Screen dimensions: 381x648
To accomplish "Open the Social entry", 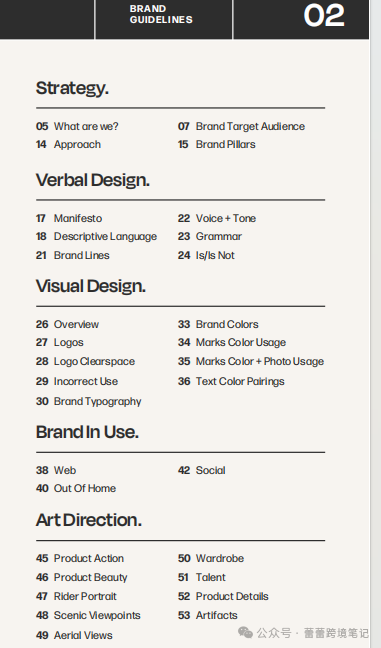I will coord(202,470).
